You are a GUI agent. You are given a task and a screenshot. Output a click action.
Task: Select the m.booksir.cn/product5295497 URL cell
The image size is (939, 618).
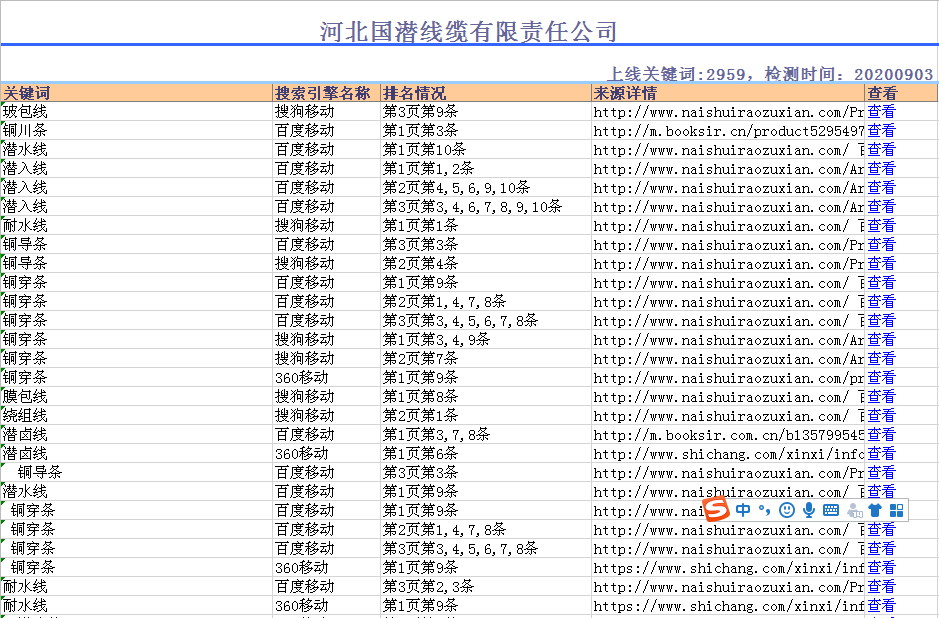click(728, 131)
